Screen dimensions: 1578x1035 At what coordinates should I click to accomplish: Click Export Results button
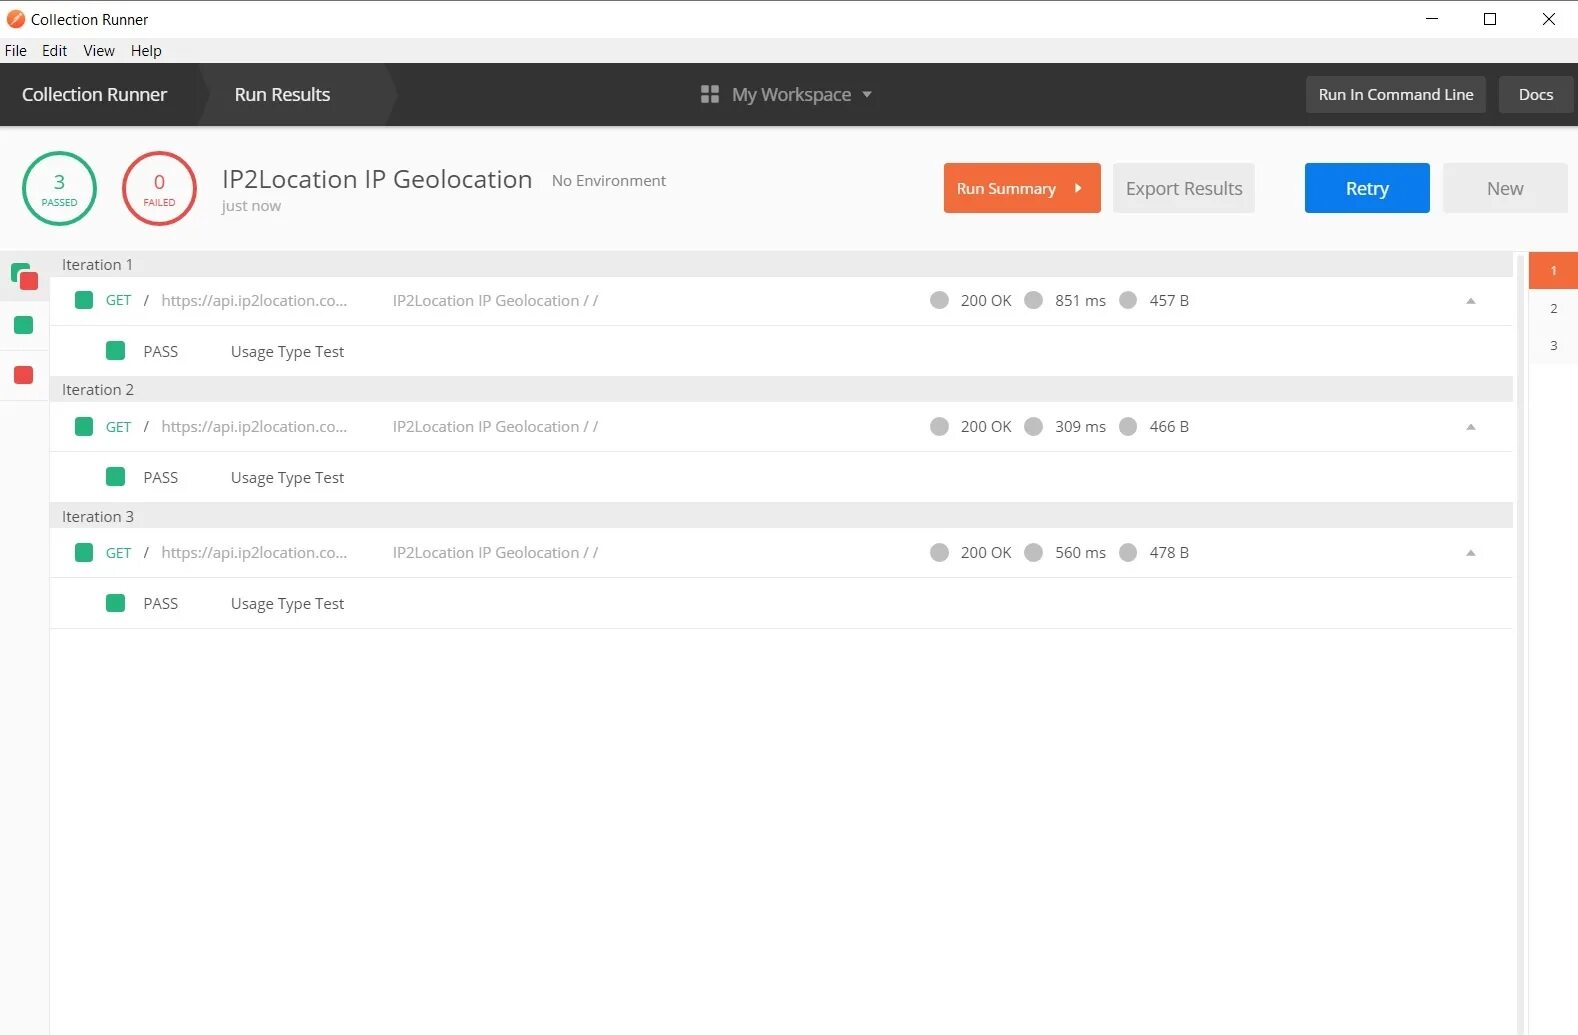[x=1184, y=188]
